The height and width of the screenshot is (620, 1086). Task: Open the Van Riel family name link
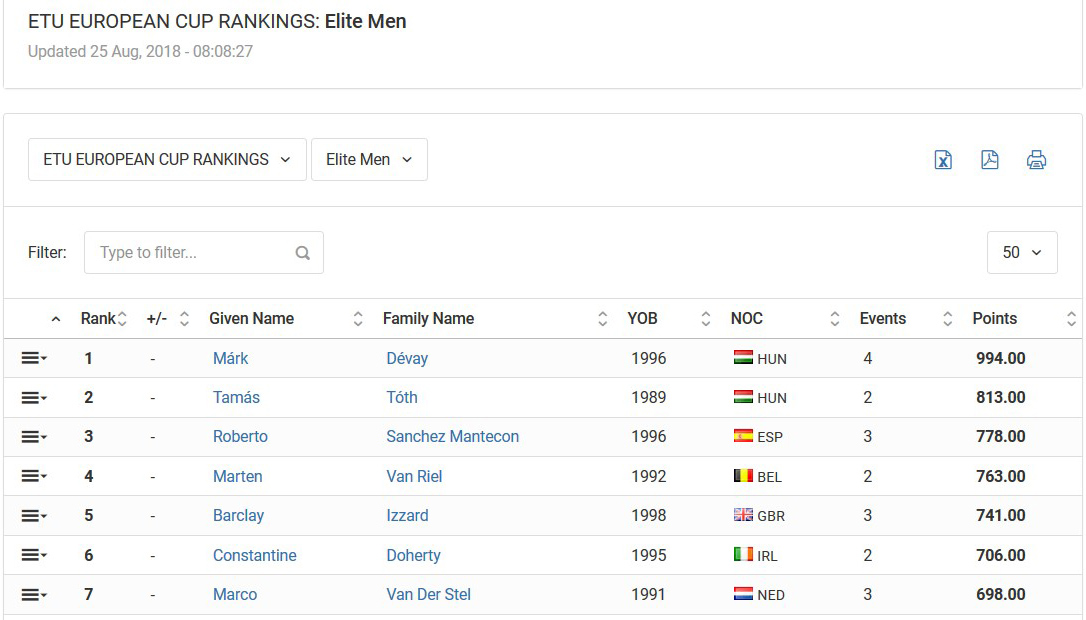coord(414,477)
